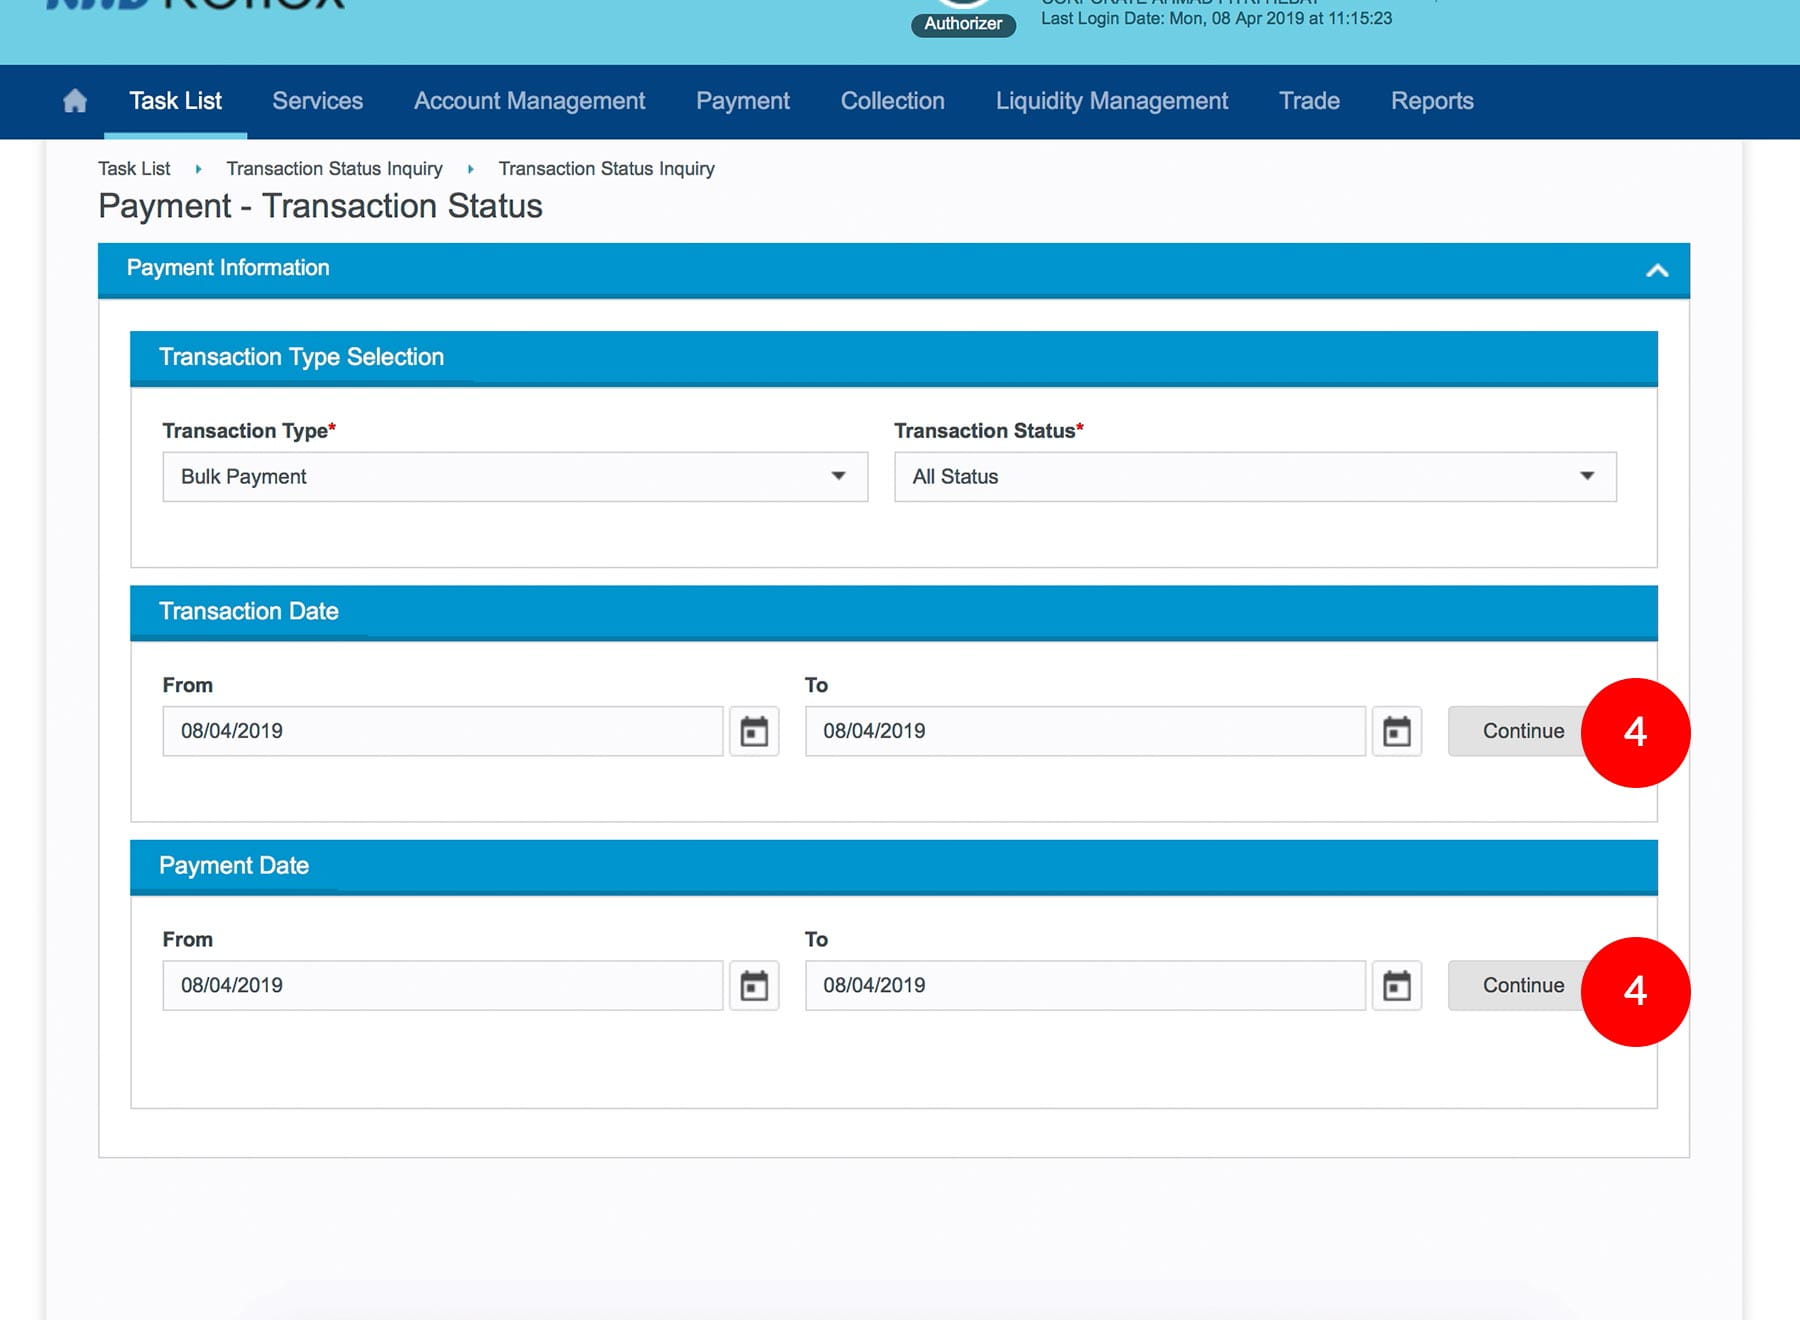Open Payment Date To calendar picker
Screen dimensions: 1800x1320
[1396, 986]
